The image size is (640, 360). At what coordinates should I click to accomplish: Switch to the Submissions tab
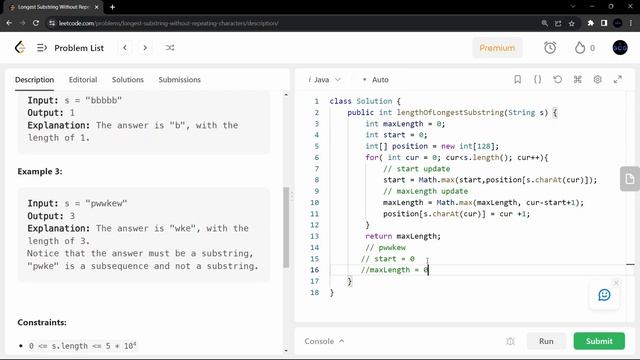[180, 80]
